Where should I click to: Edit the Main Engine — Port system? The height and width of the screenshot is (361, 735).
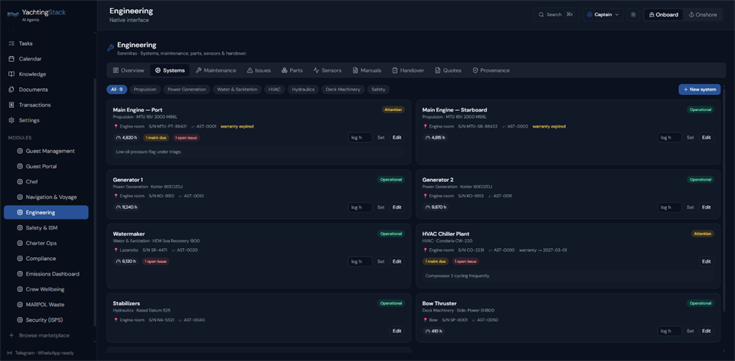coord(397,138)
